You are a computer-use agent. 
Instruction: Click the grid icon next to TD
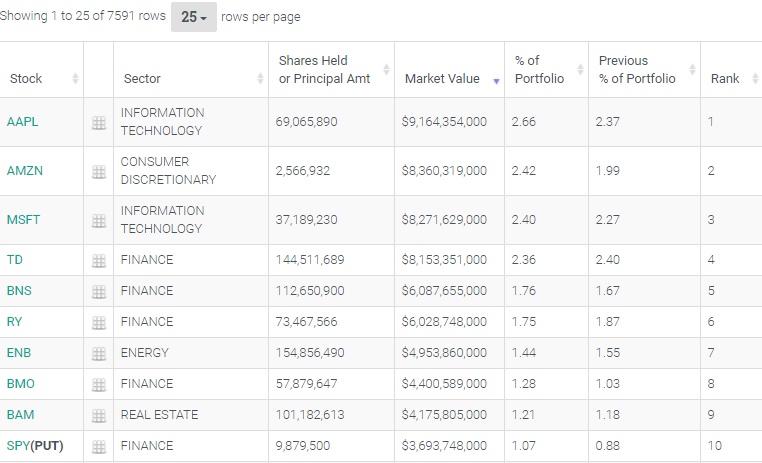tap(98, 260)
